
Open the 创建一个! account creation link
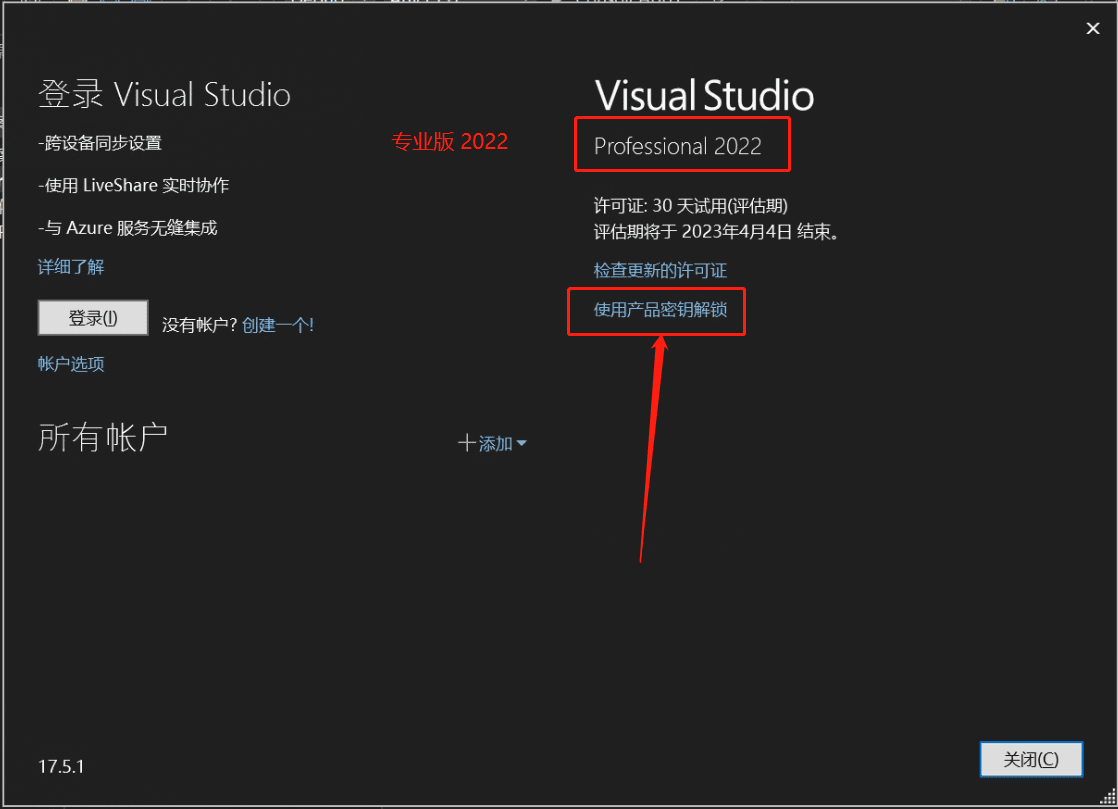tap(278, 324)
